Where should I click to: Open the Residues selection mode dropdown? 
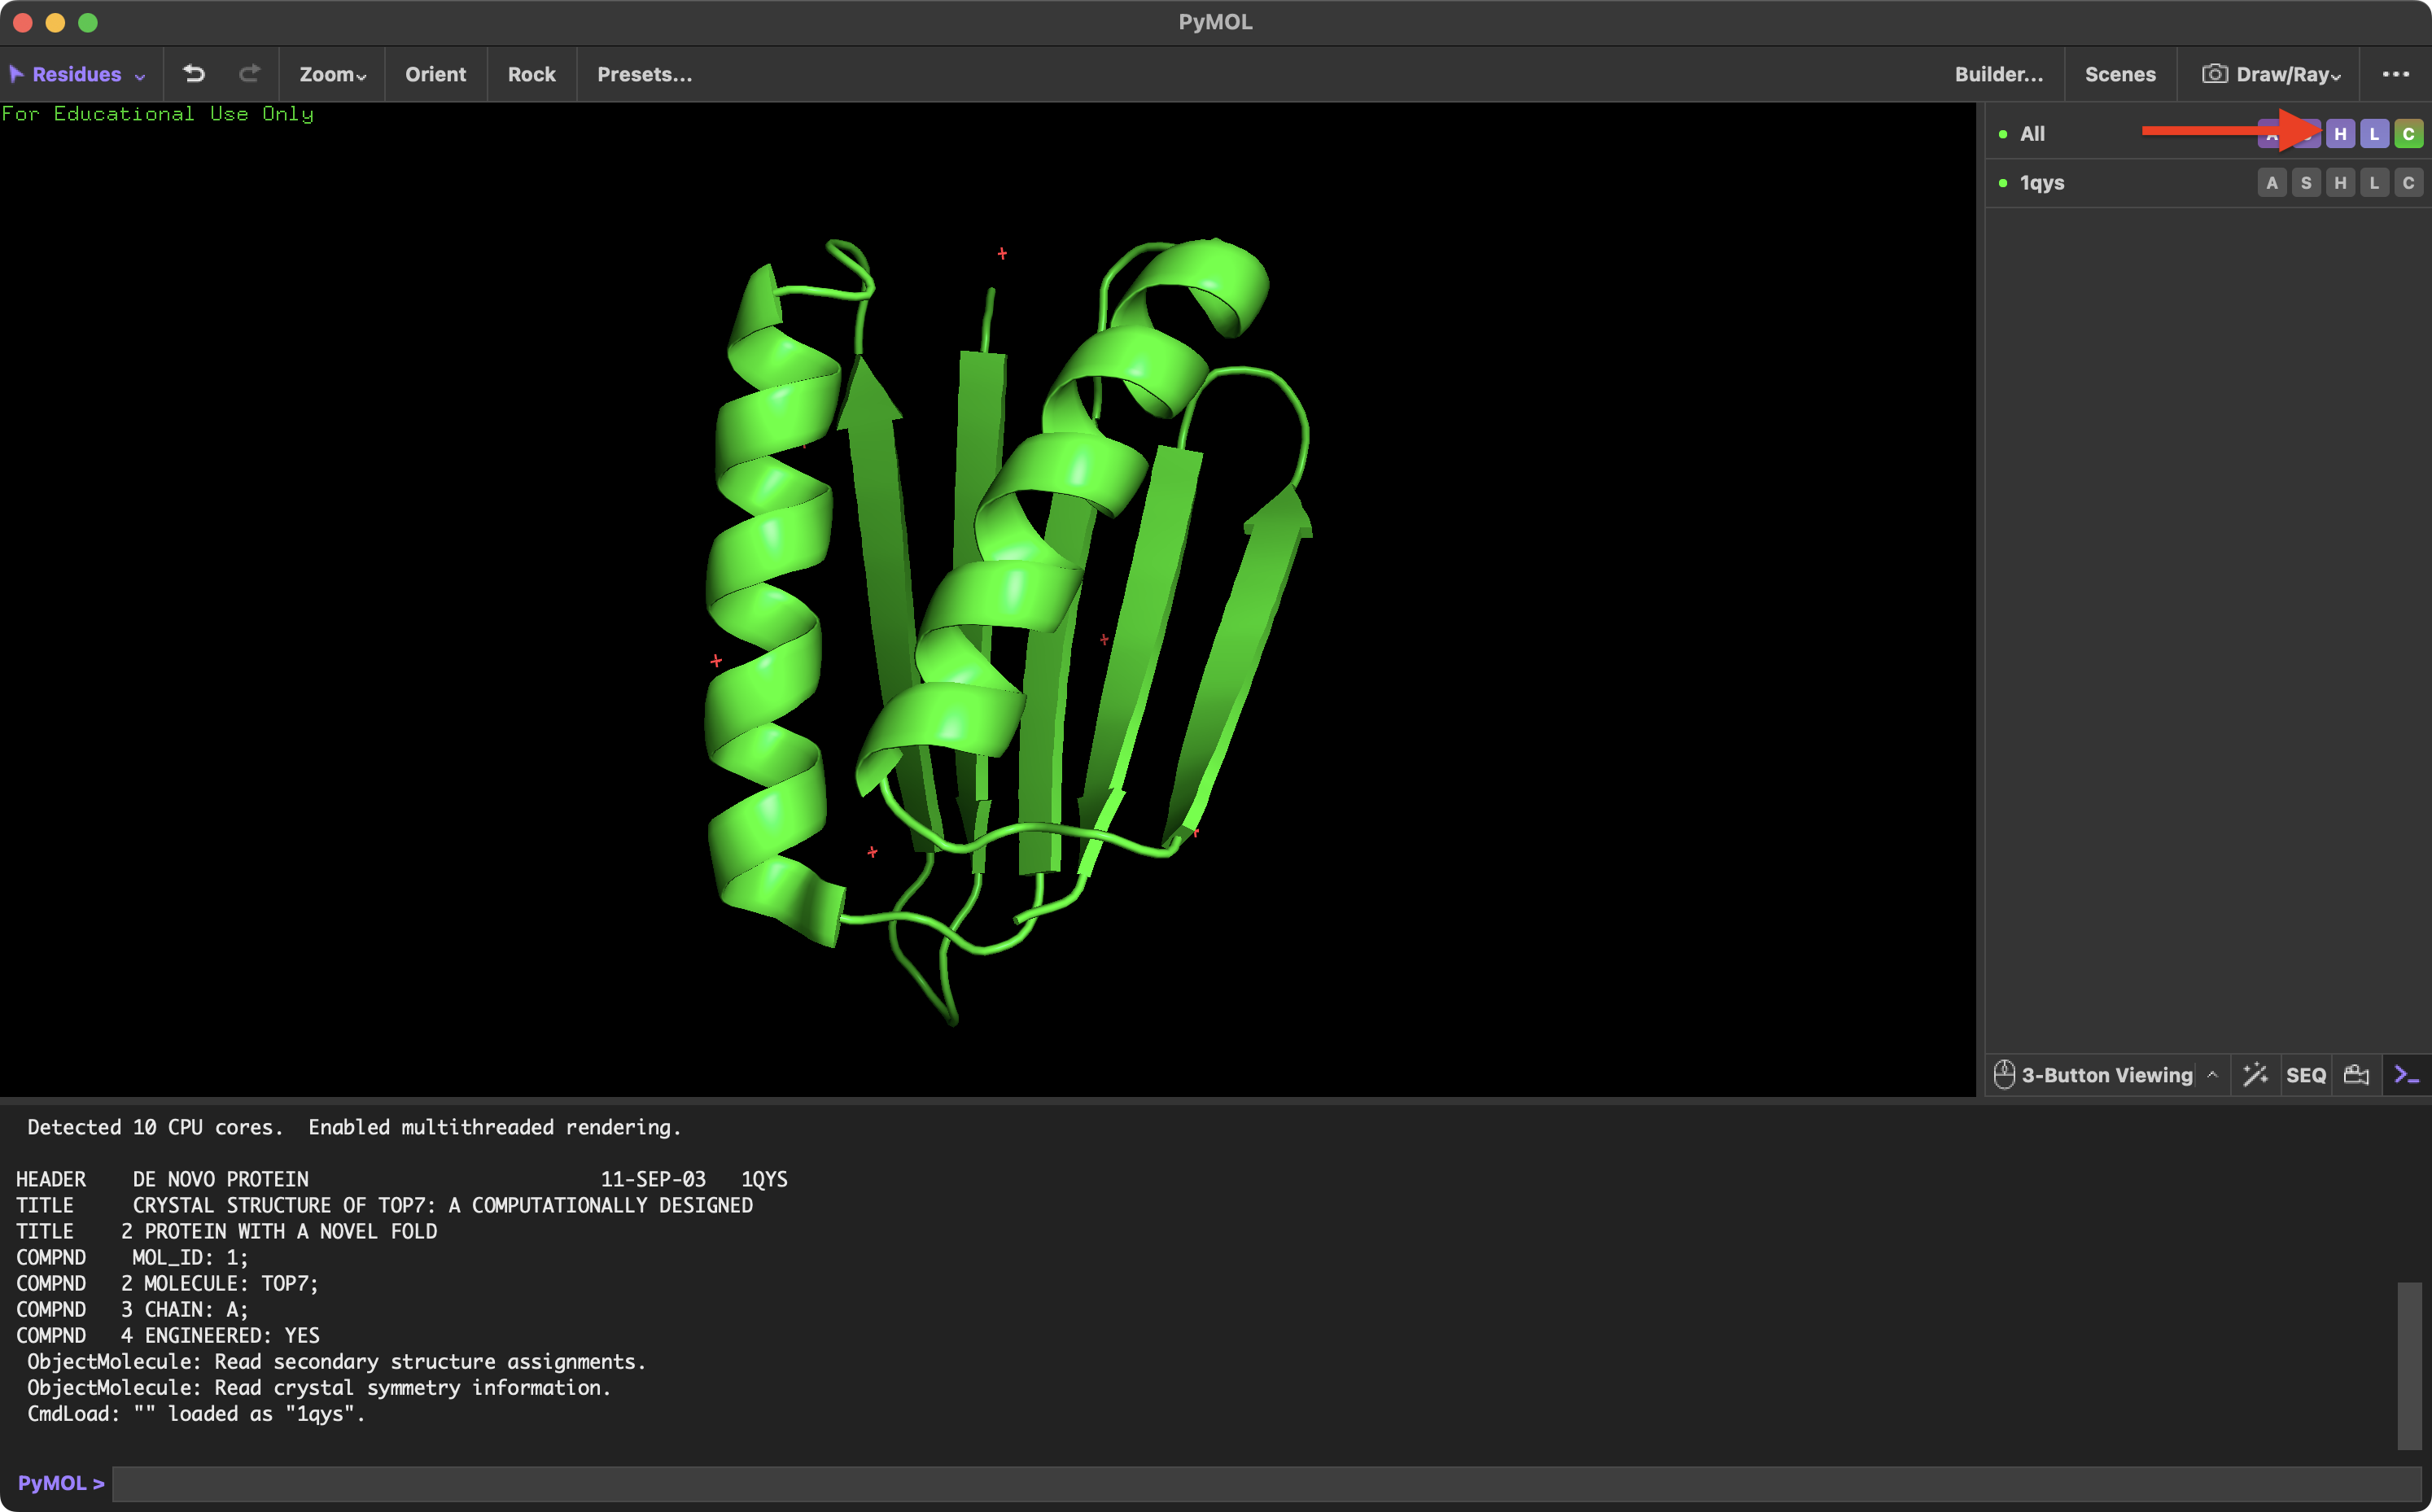(77, 74)
